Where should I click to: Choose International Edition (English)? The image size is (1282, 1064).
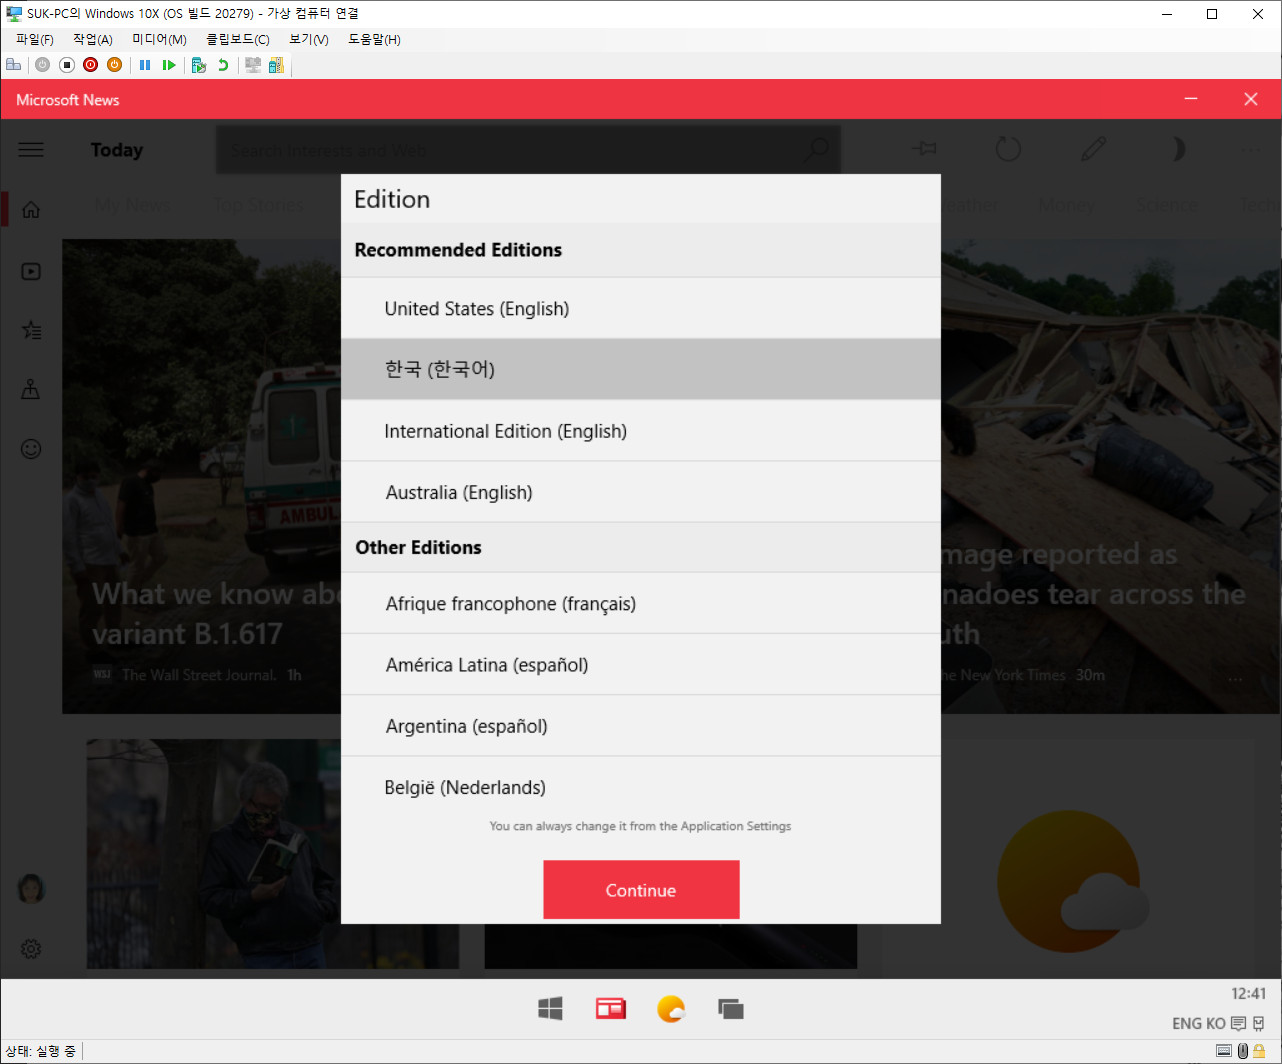pyautogui.click(x=641, y=431)
